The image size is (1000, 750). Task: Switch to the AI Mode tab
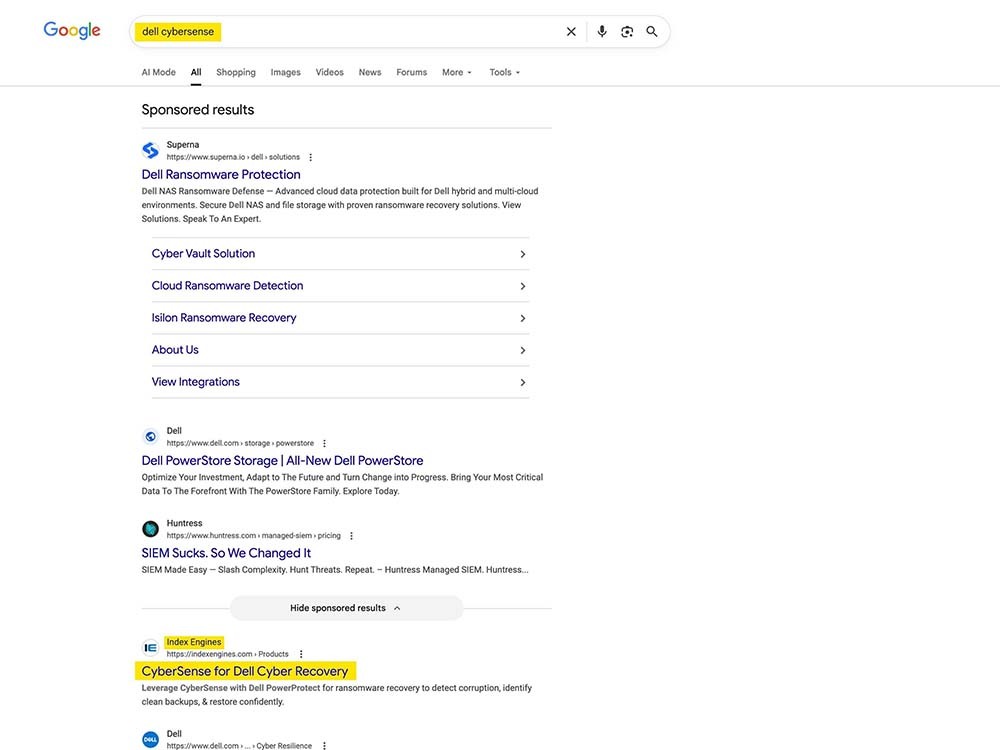[x=158, y=72]
